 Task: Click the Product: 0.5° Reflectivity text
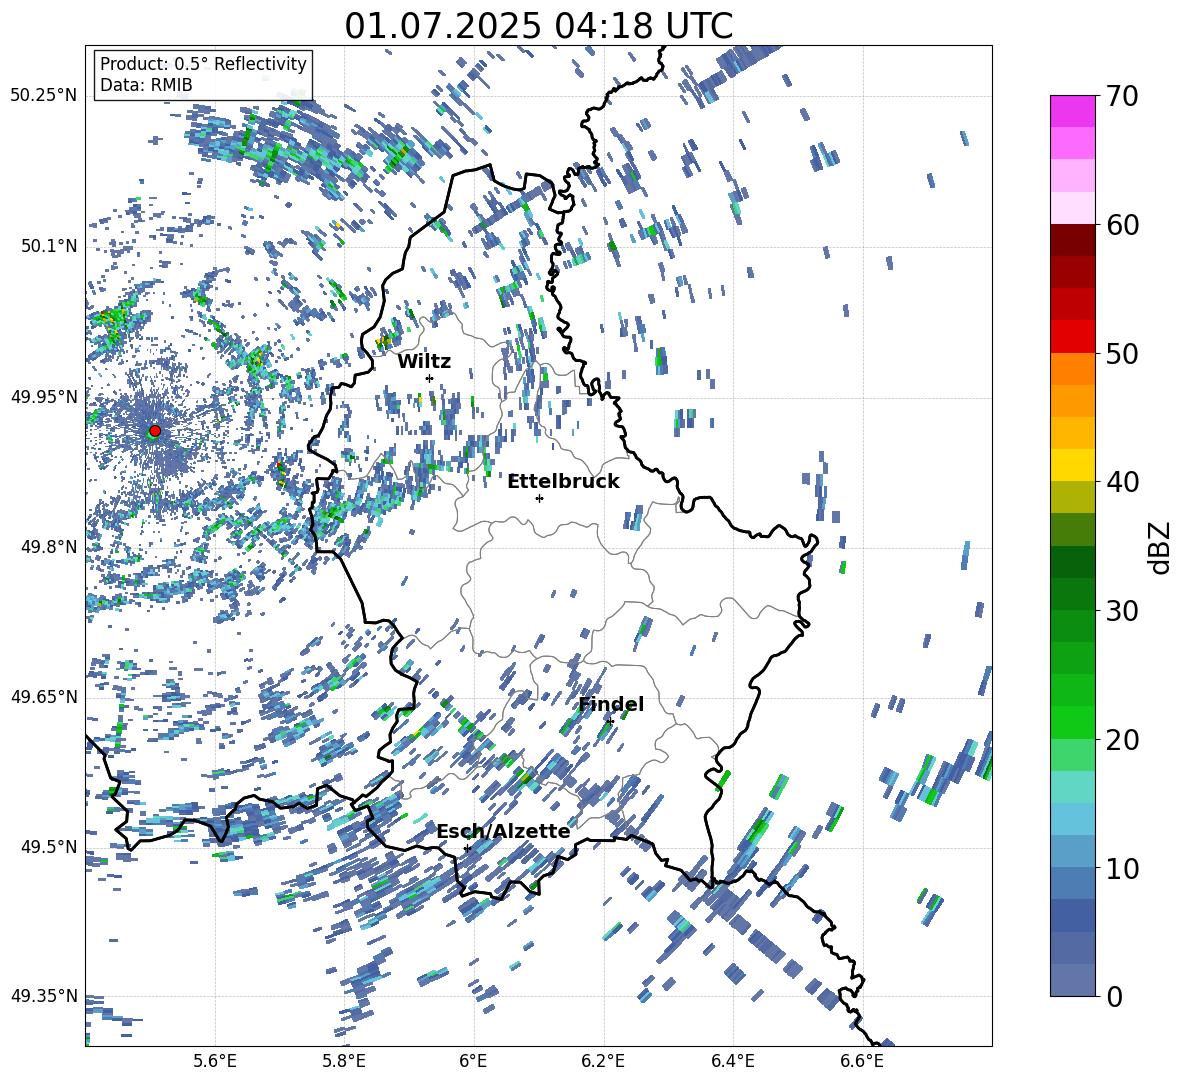[203, 64]
